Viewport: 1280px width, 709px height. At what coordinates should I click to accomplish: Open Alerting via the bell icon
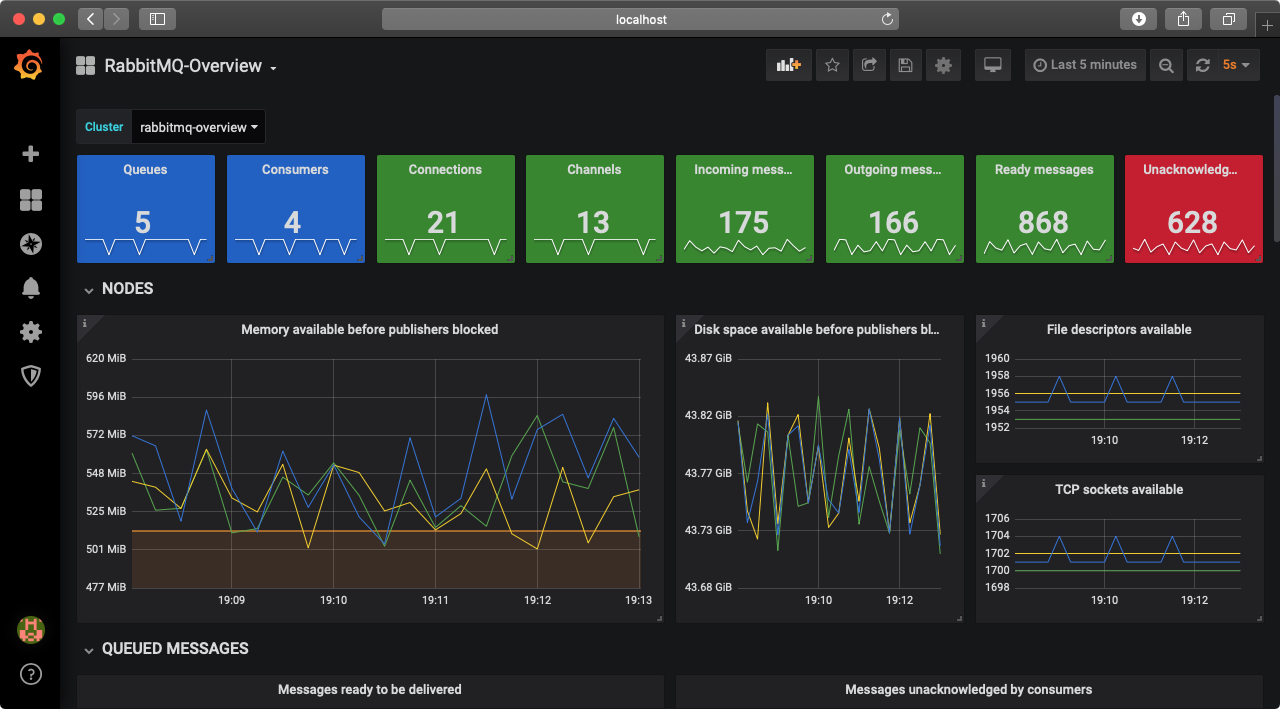click(30, 287)
